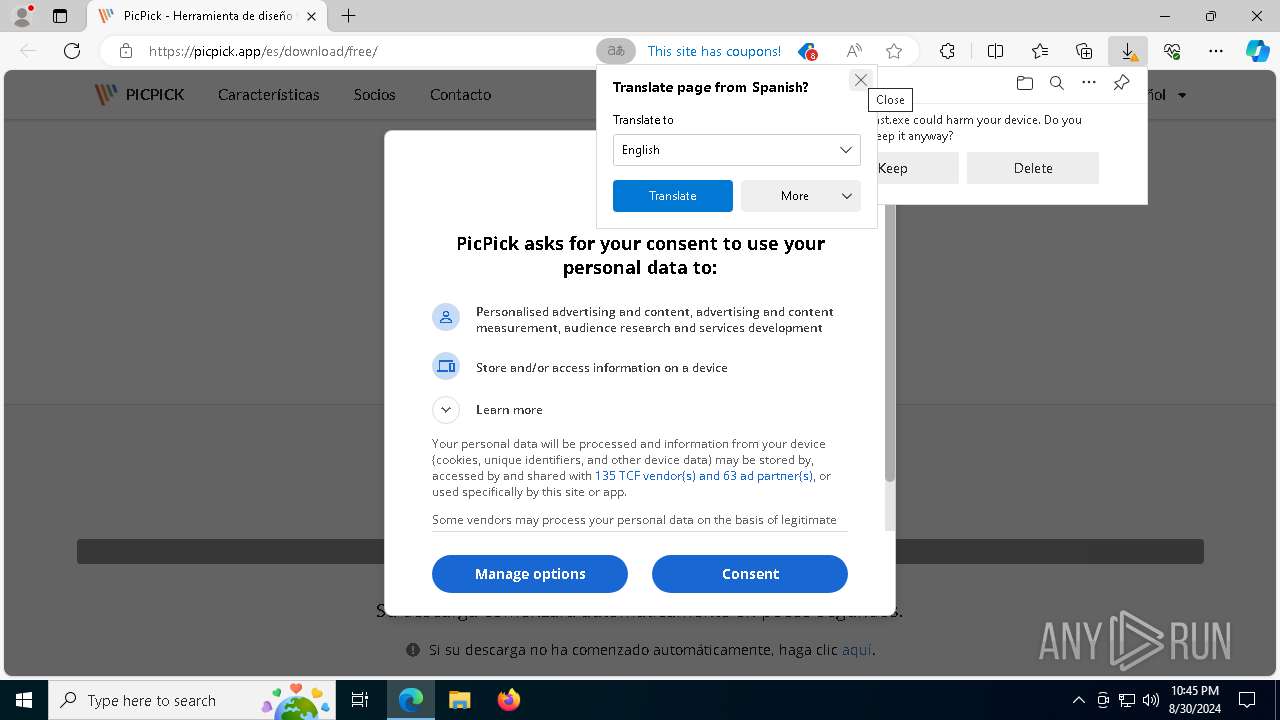Open Microsoft Edge from the taskbar

[x=411, y=700]
